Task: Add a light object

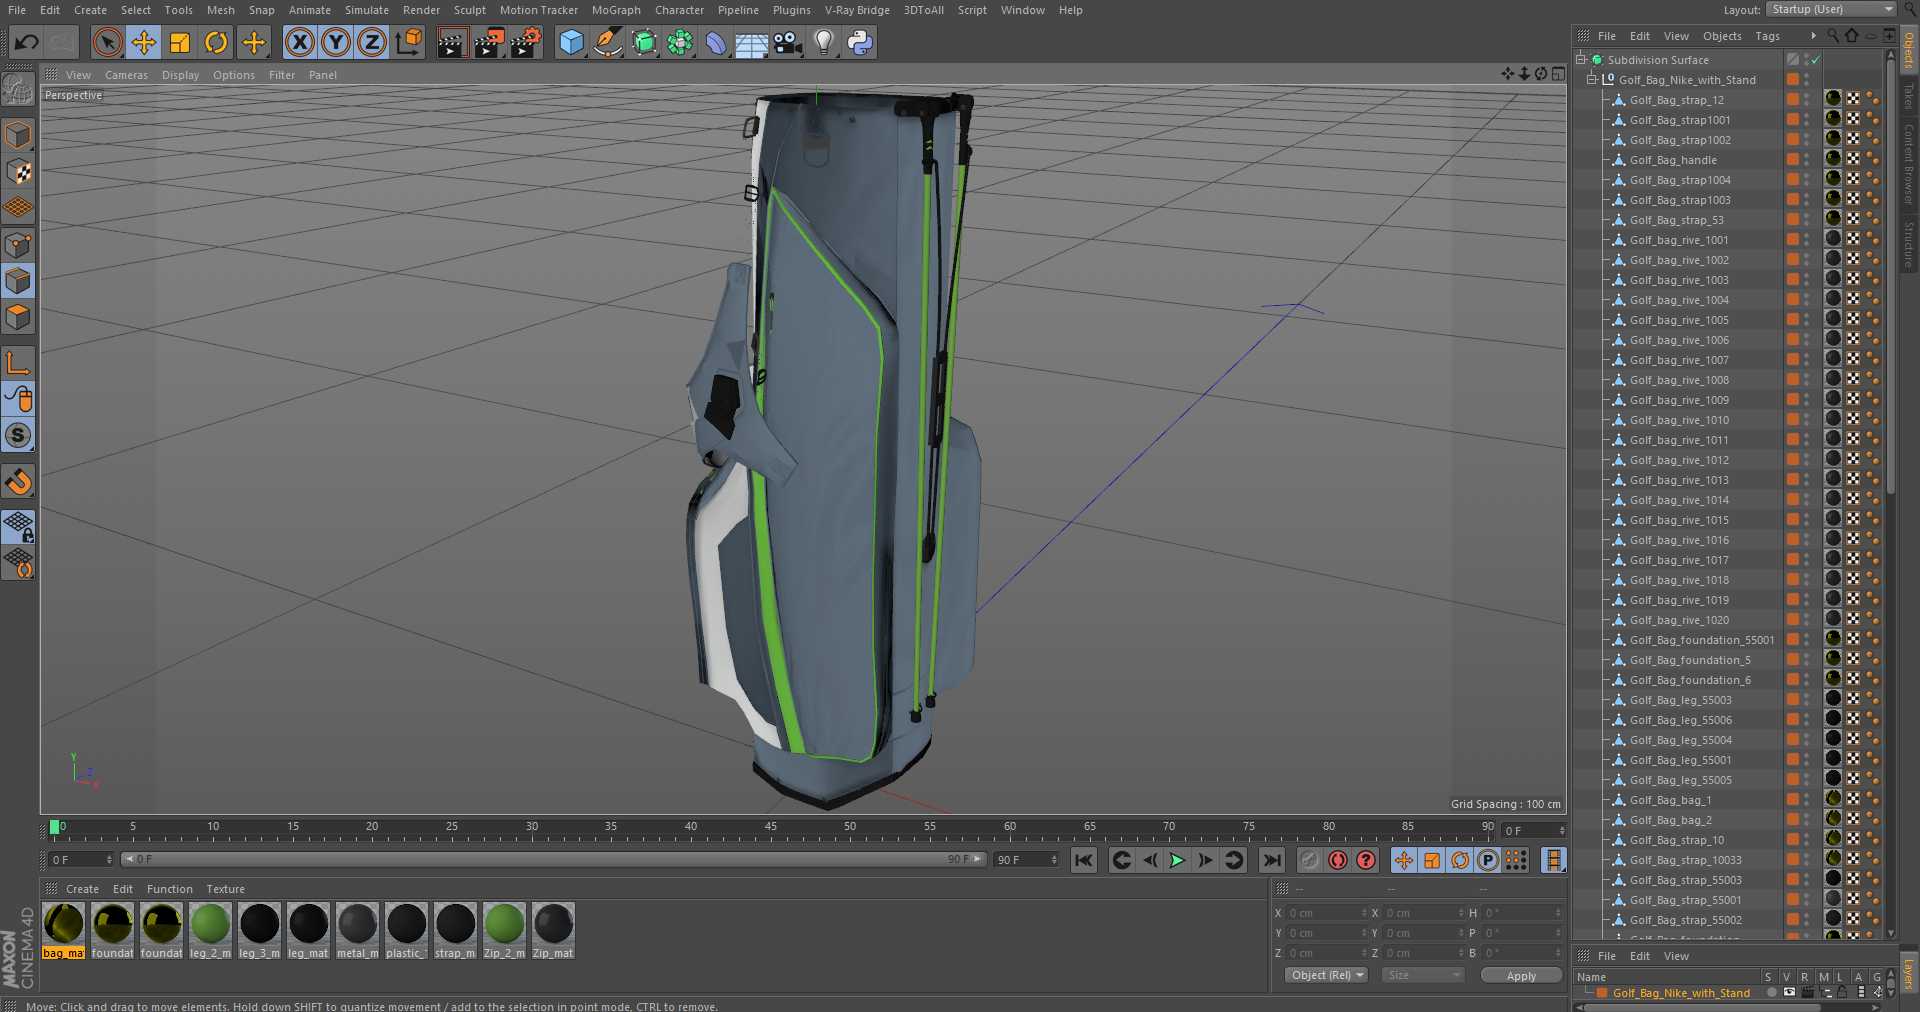Action: (824, 42)
